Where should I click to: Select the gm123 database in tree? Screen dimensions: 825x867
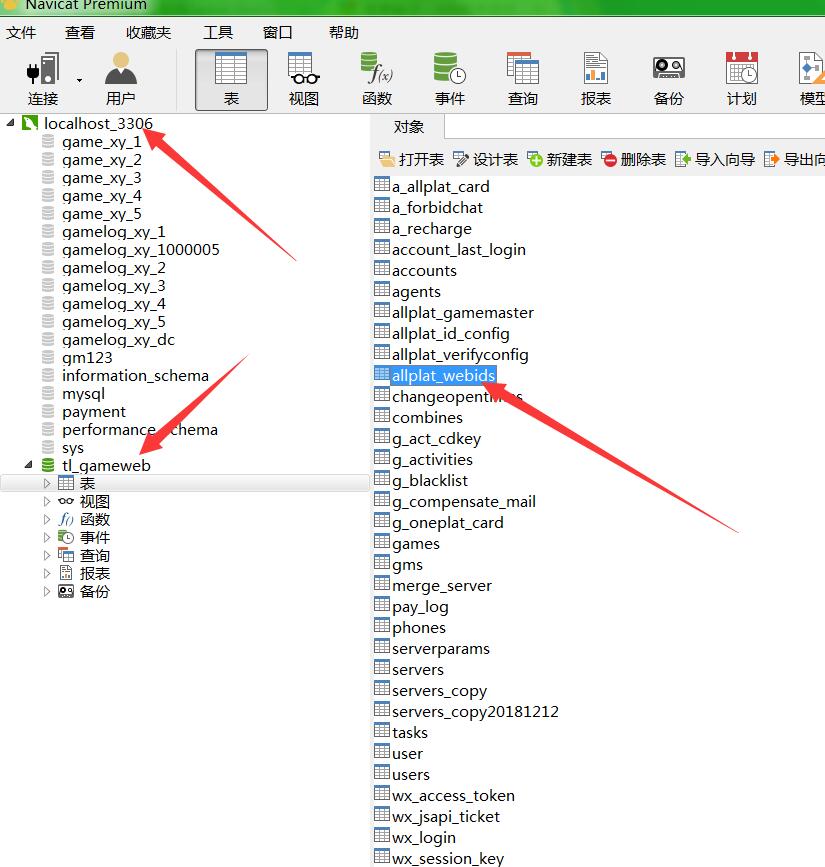click(x=87, y=358)
